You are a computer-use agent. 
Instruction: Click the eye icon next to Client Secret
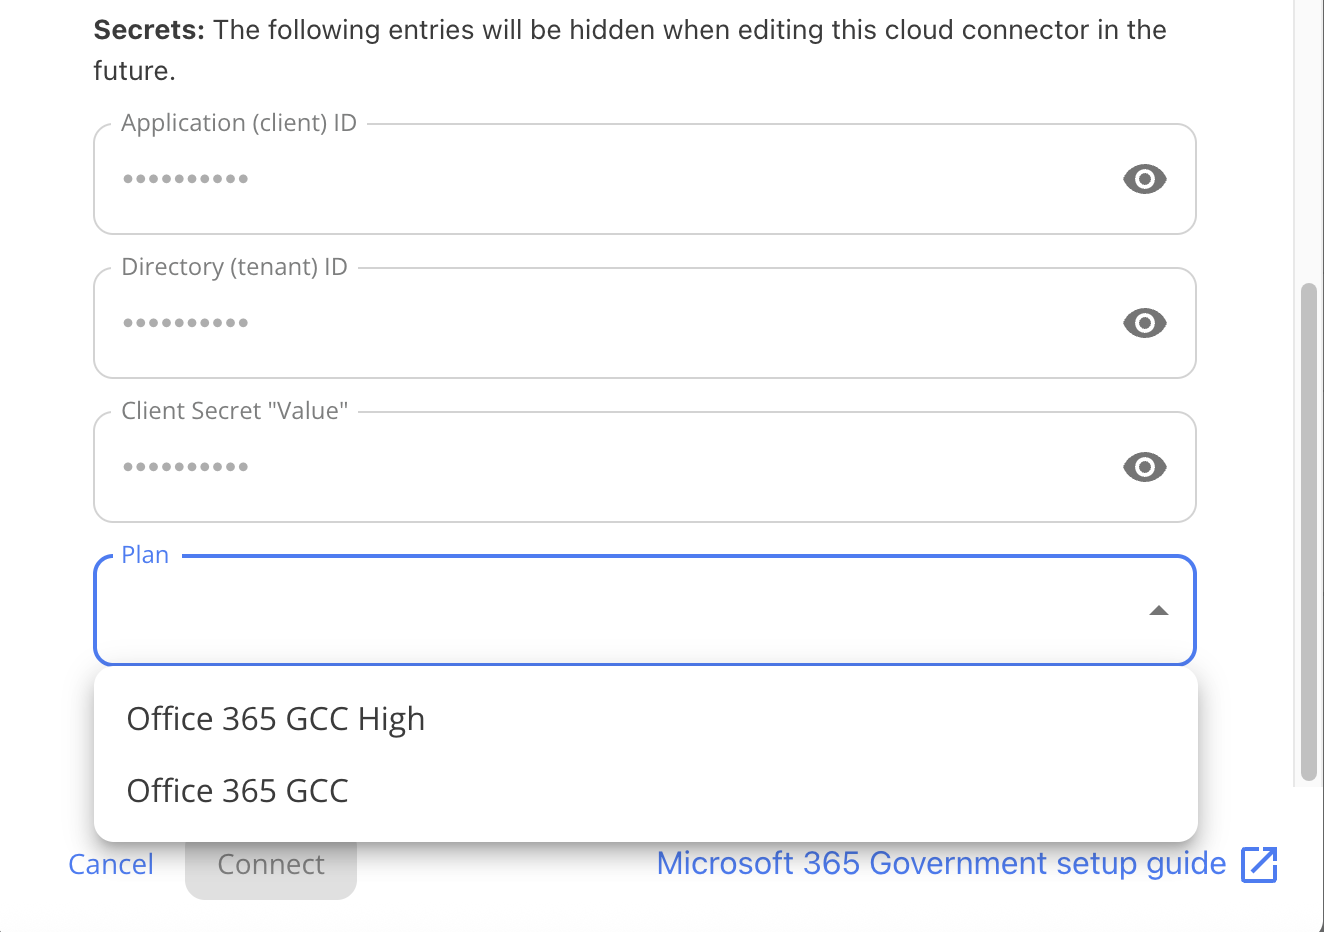[x=1144, y=467]
